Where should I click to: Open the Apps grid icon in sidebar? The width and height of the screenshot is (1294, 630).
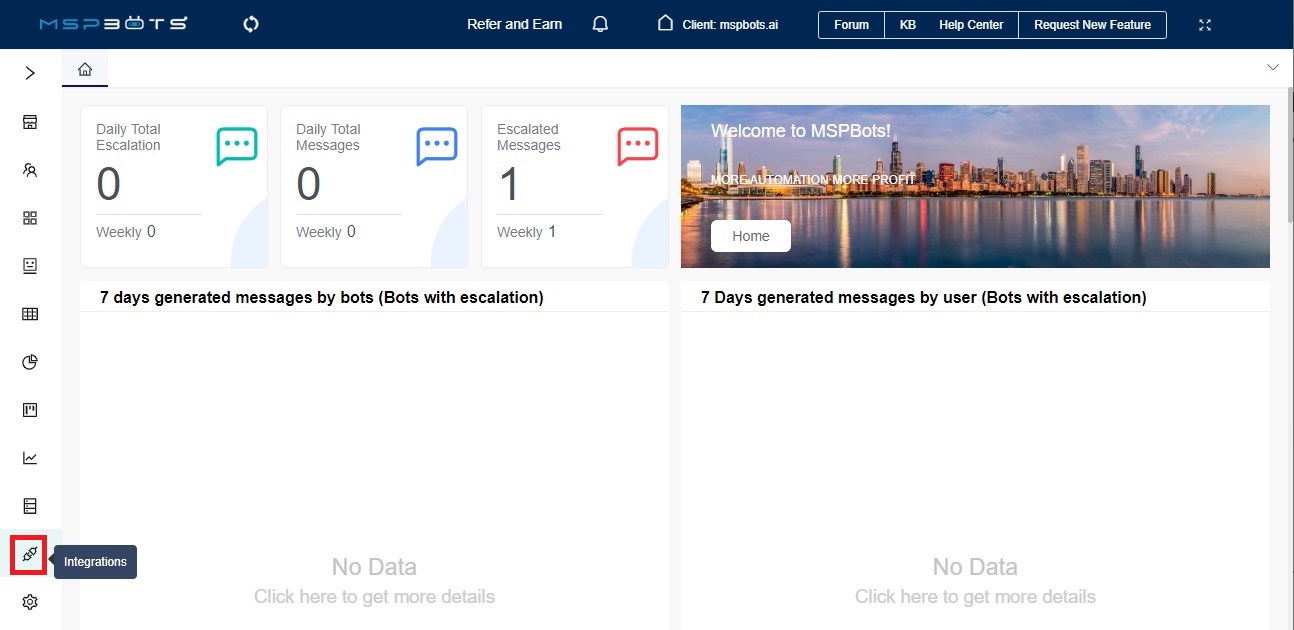coord(29,218)
